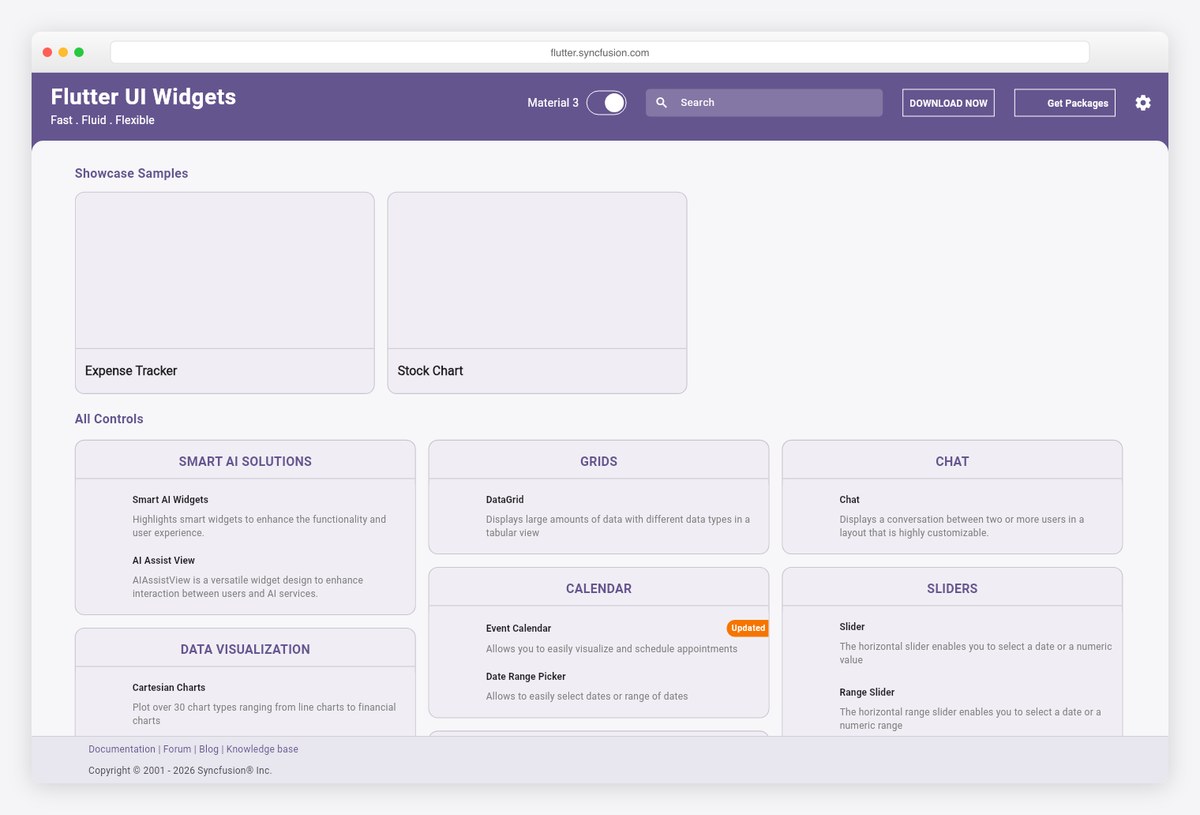The height and width of the screenshot is (815, 1200).
Task: Click the 'Allows to easily select dates' description
Action: pos(587,696)
